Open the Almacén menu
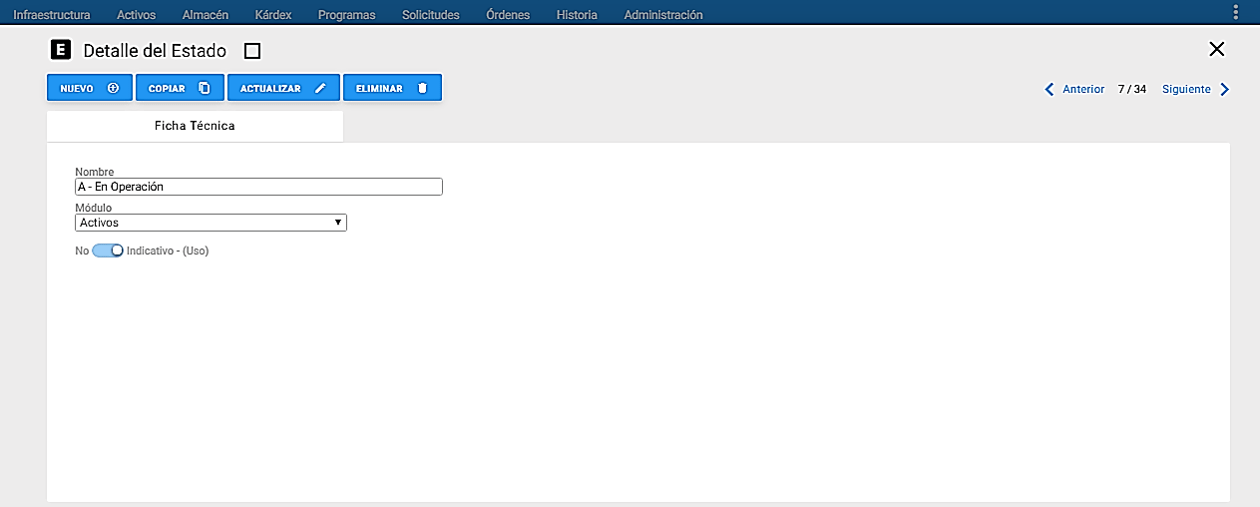Viewport: 1260px width, 507px height. pos(205,15)
